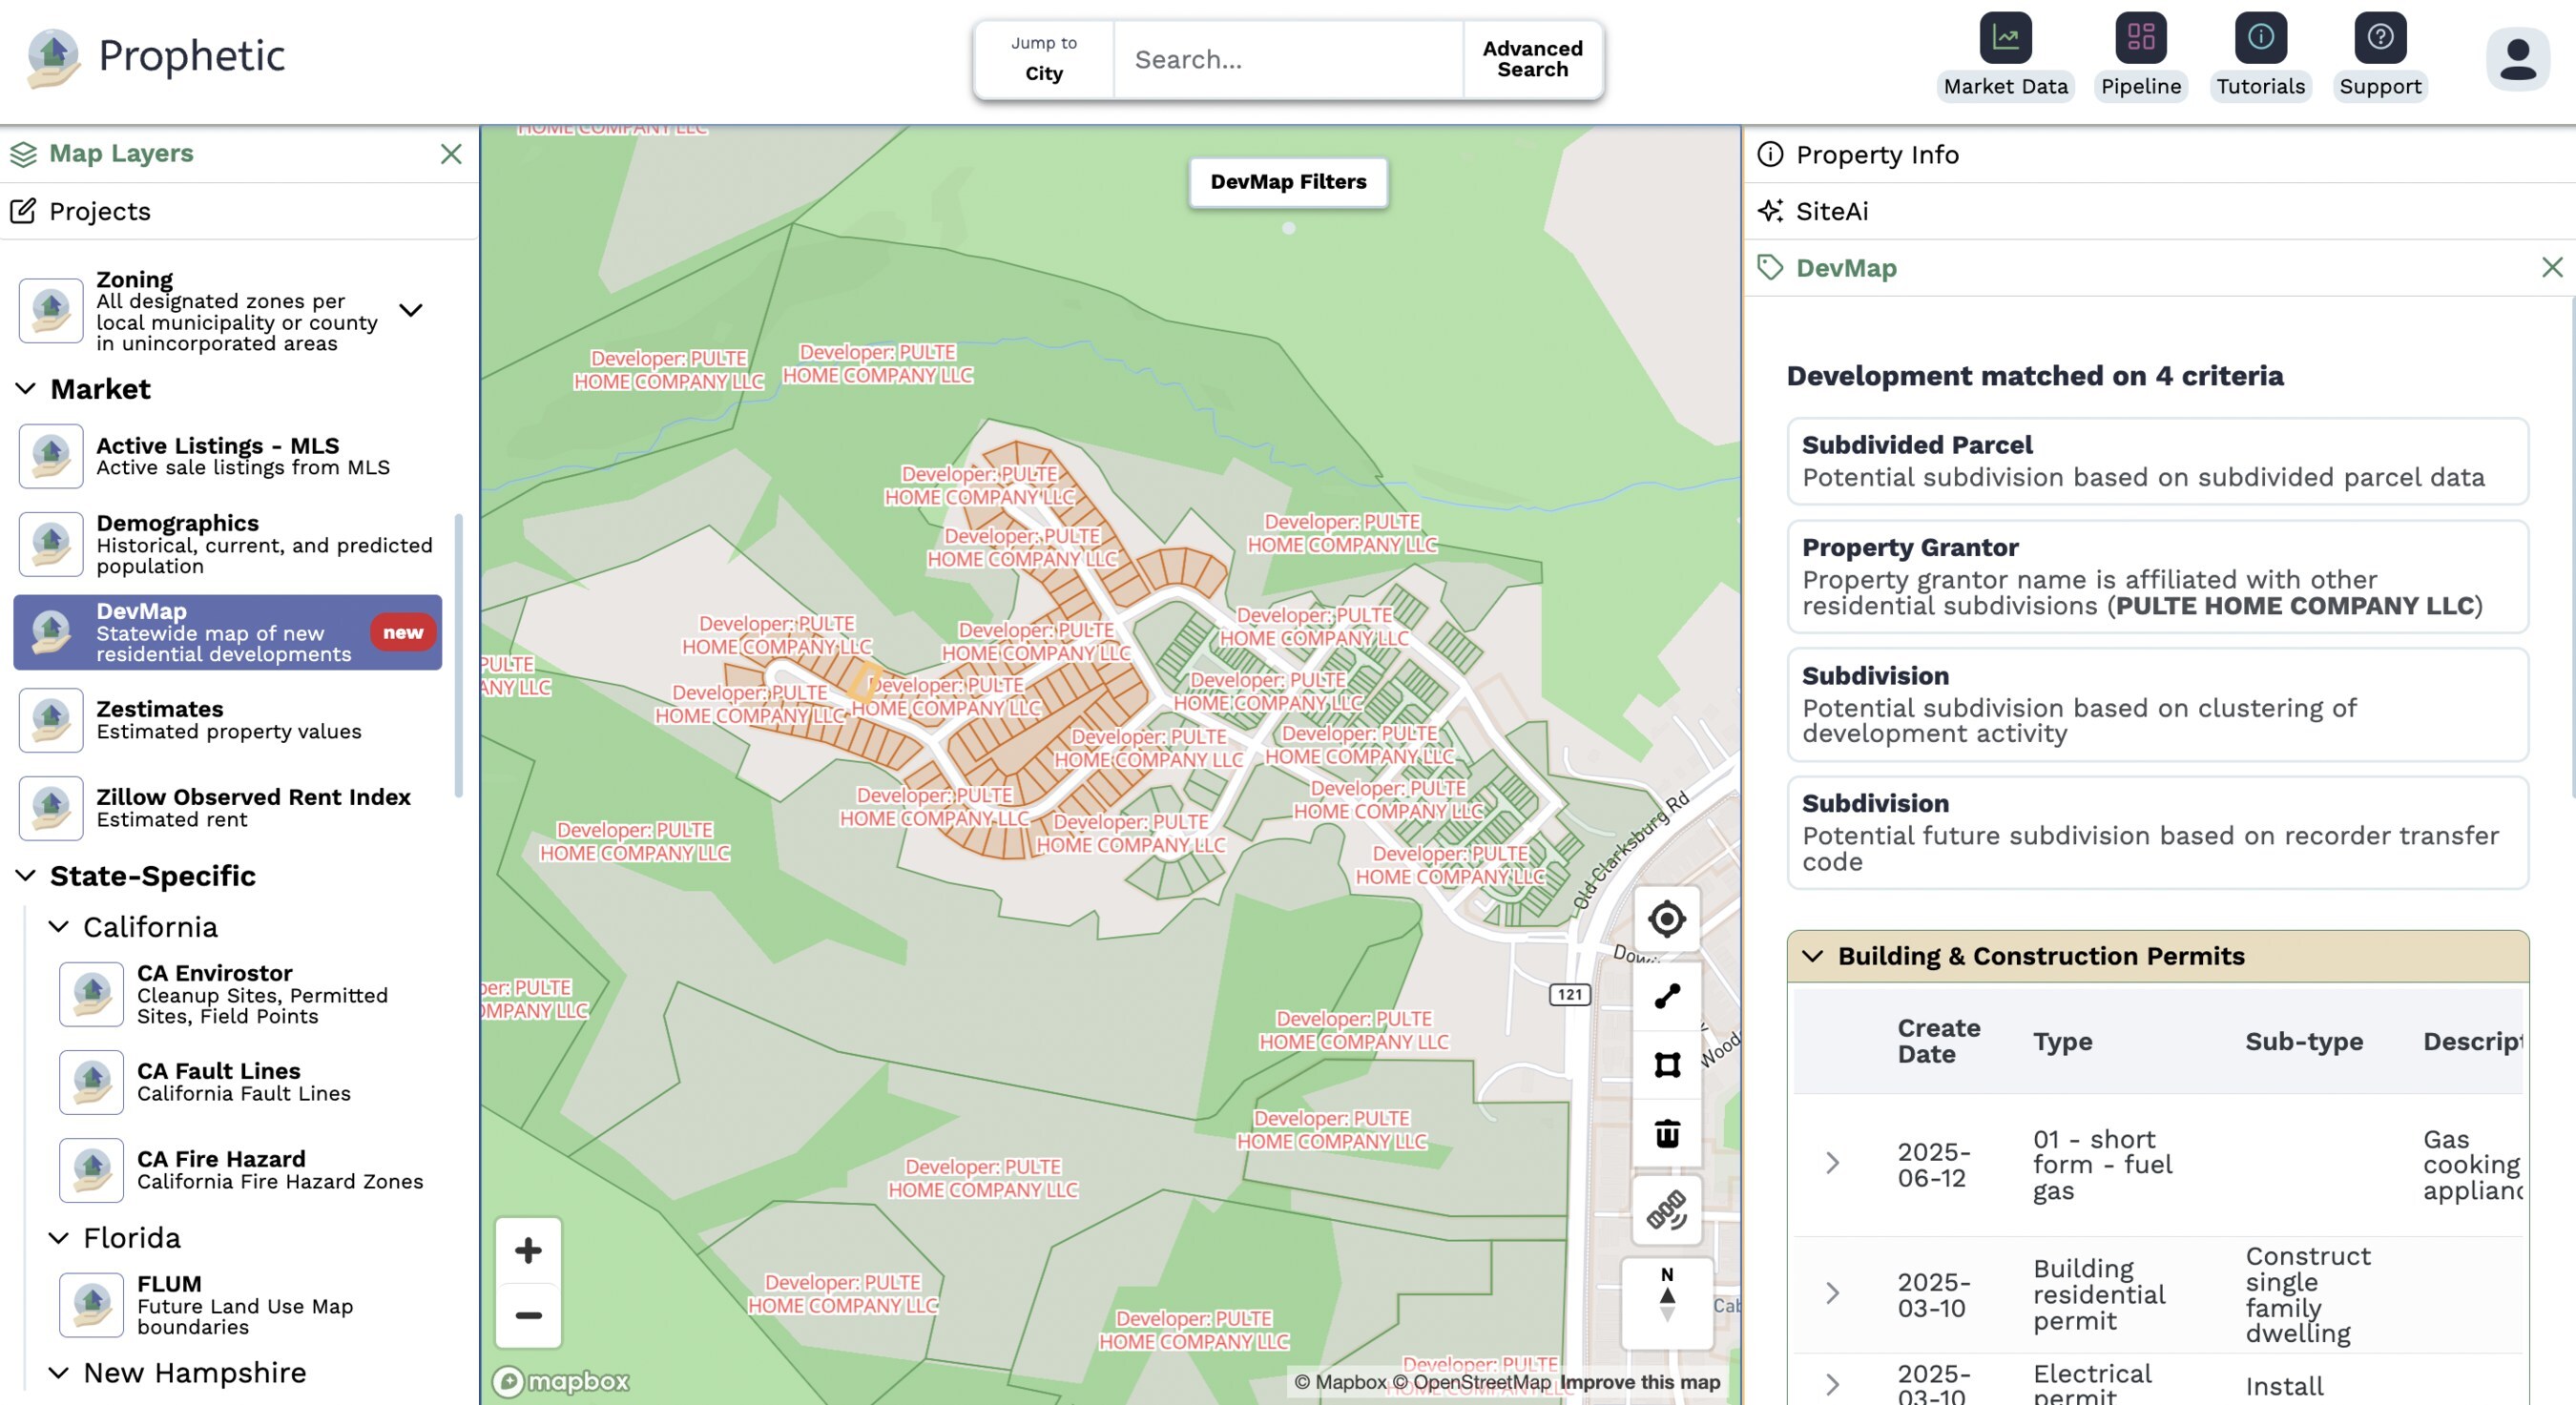Image resolution: width=2576 pixels, height=1405 pixels.
Task: Click the Search input field
Action: (x=1287, y=60)
